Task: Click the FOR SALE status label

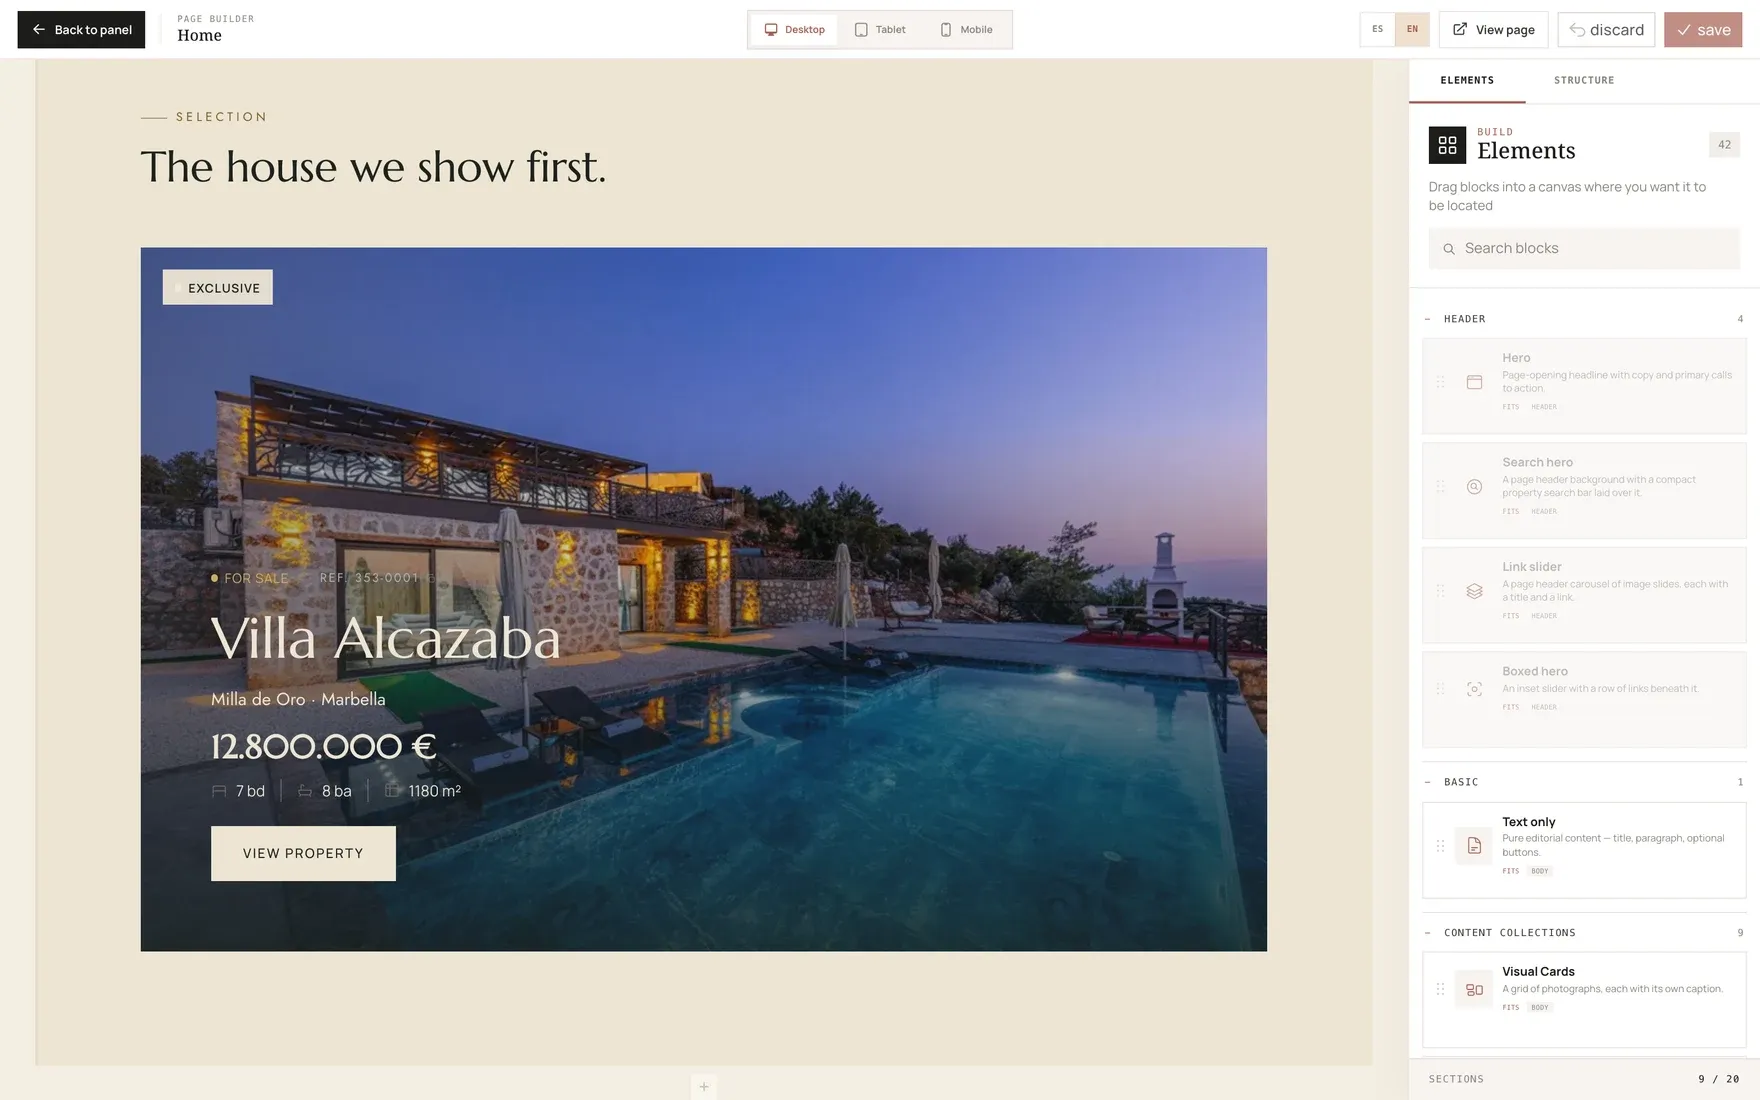Action: tap(256, 578)
